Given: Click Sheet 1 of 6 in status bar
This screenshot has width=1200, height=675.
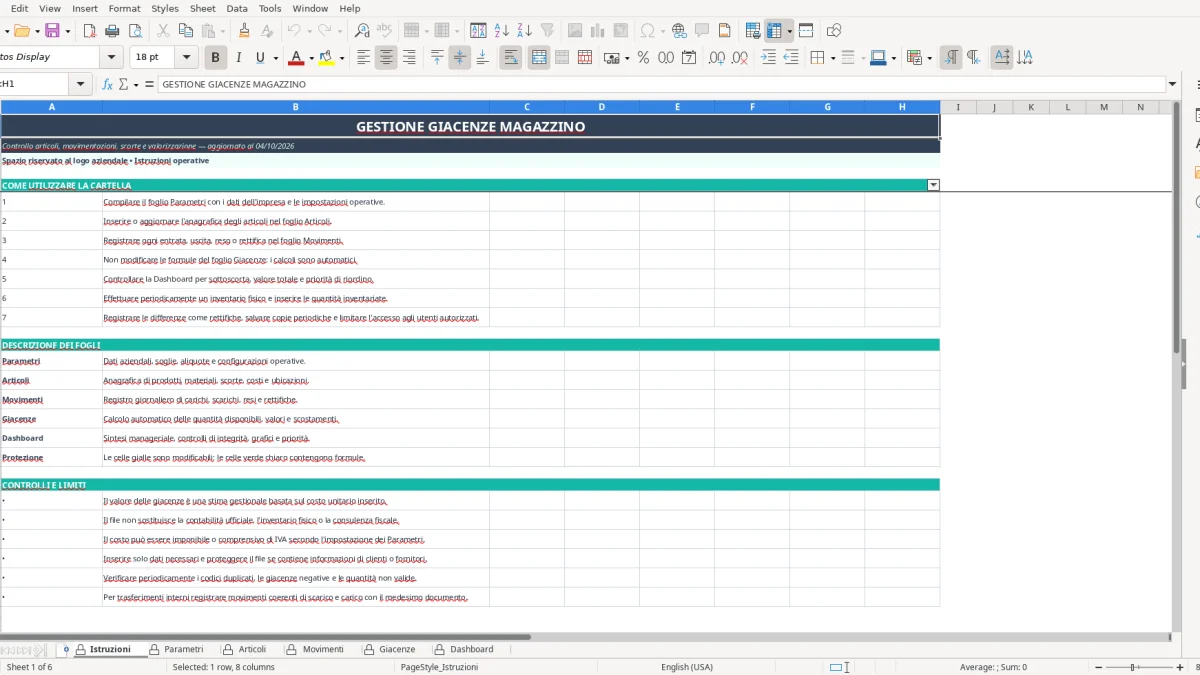Looking at the screenshot, I should (x=30, y=667).
